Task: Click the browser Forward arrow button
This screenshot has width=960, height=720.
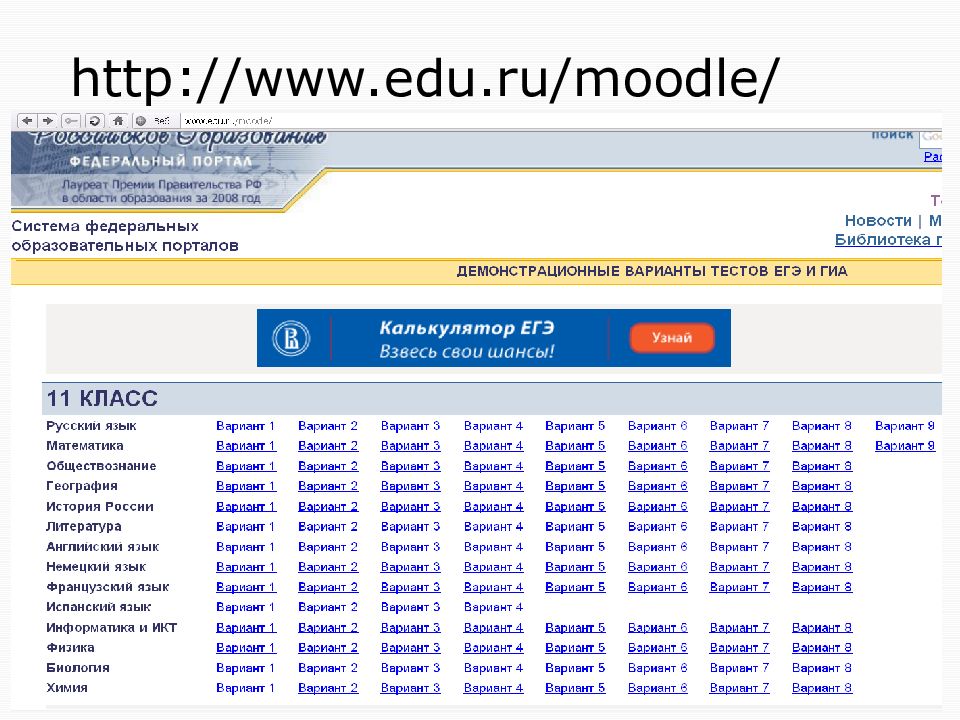Action: point(48,120)
